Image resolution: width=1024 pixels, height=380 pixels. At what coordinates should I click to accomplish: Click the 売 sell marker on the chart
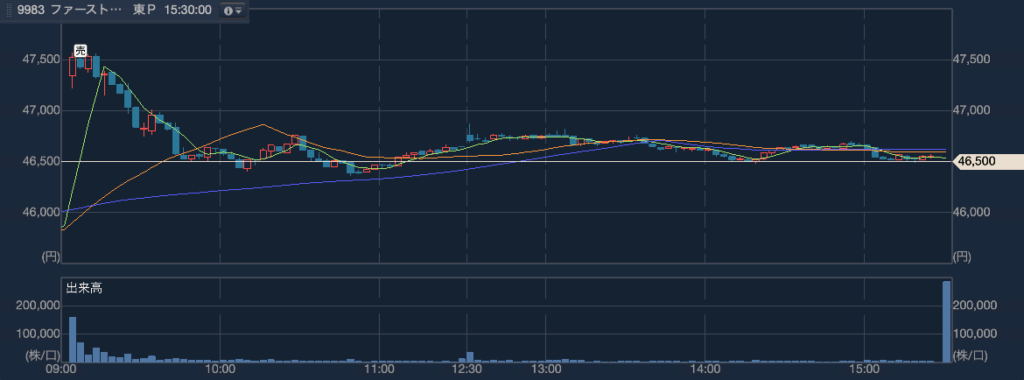(x=80, y=51)
